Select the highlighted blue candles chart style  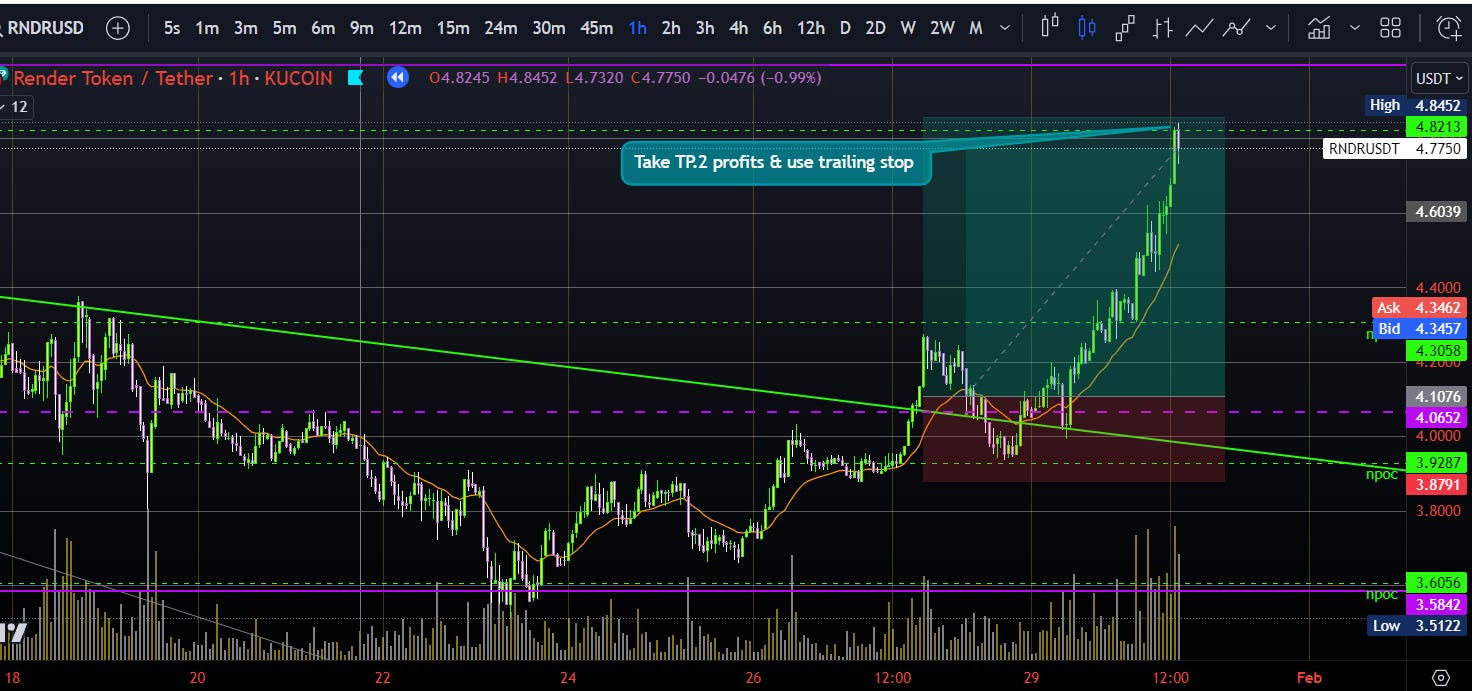tap(1087, 28)
